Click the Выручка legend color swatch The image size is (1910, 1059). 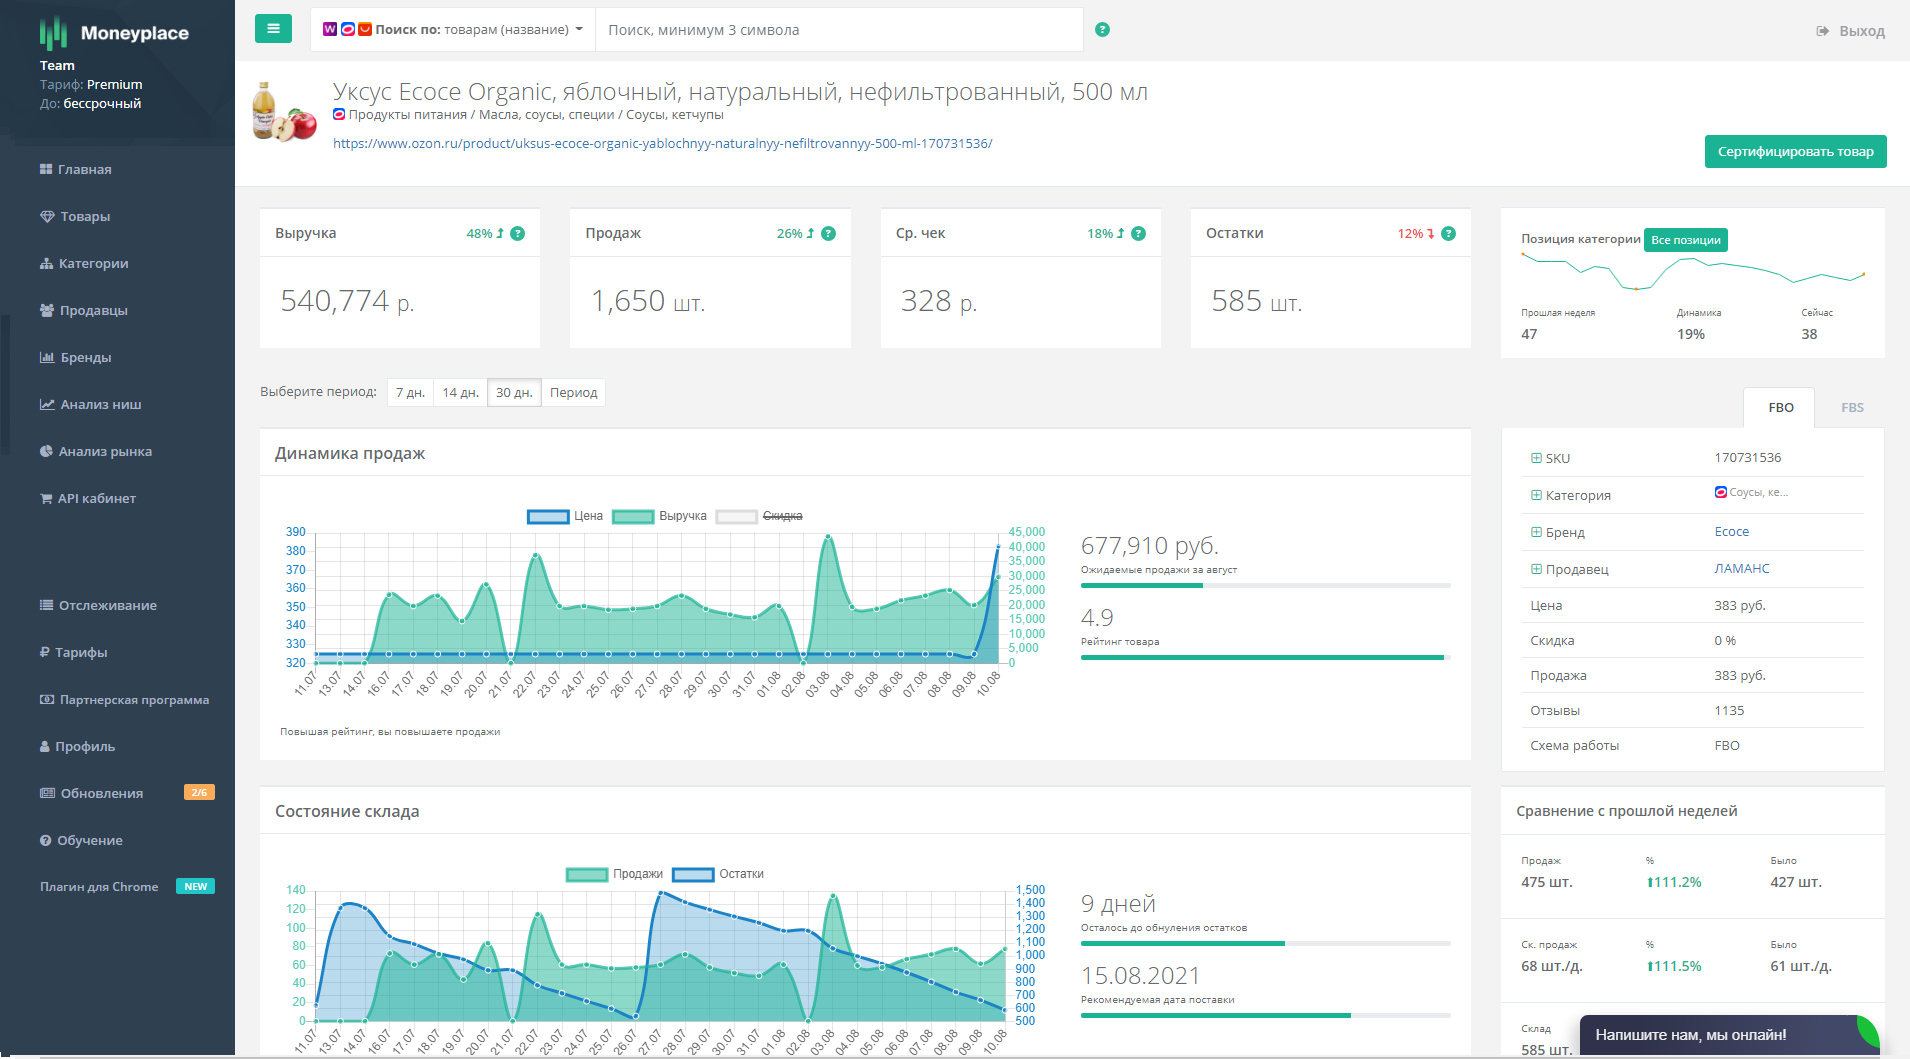click(633, 517)
